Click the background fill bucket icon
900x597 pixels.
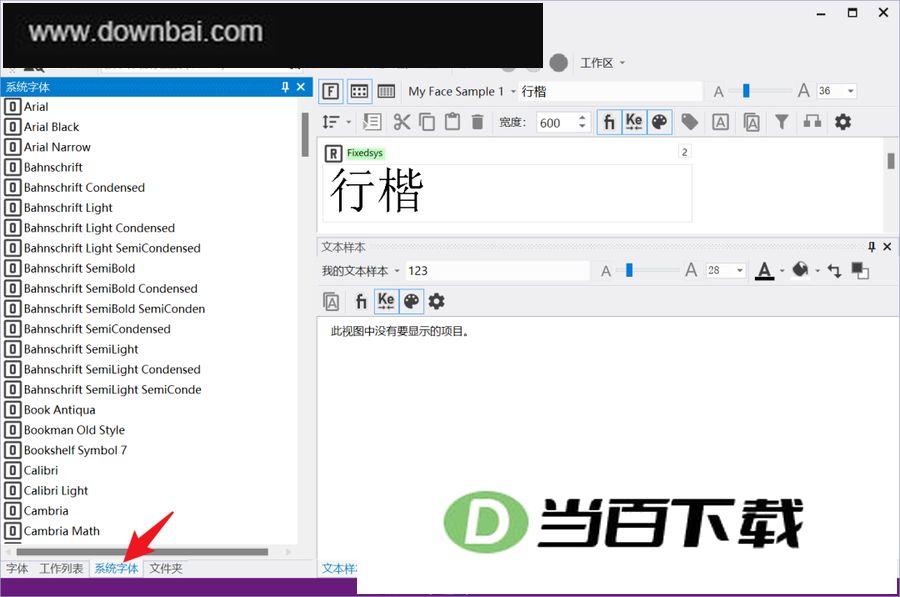tap(801, 269)
